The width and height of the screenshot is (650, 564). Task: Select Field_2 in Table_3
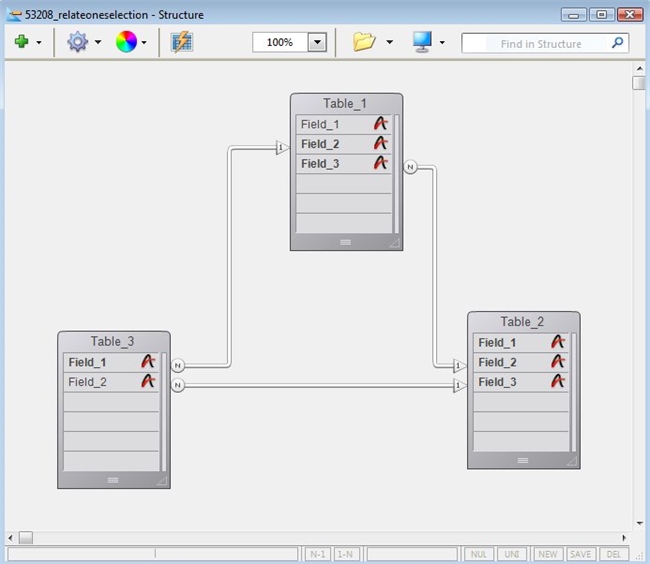coord(87,382)
